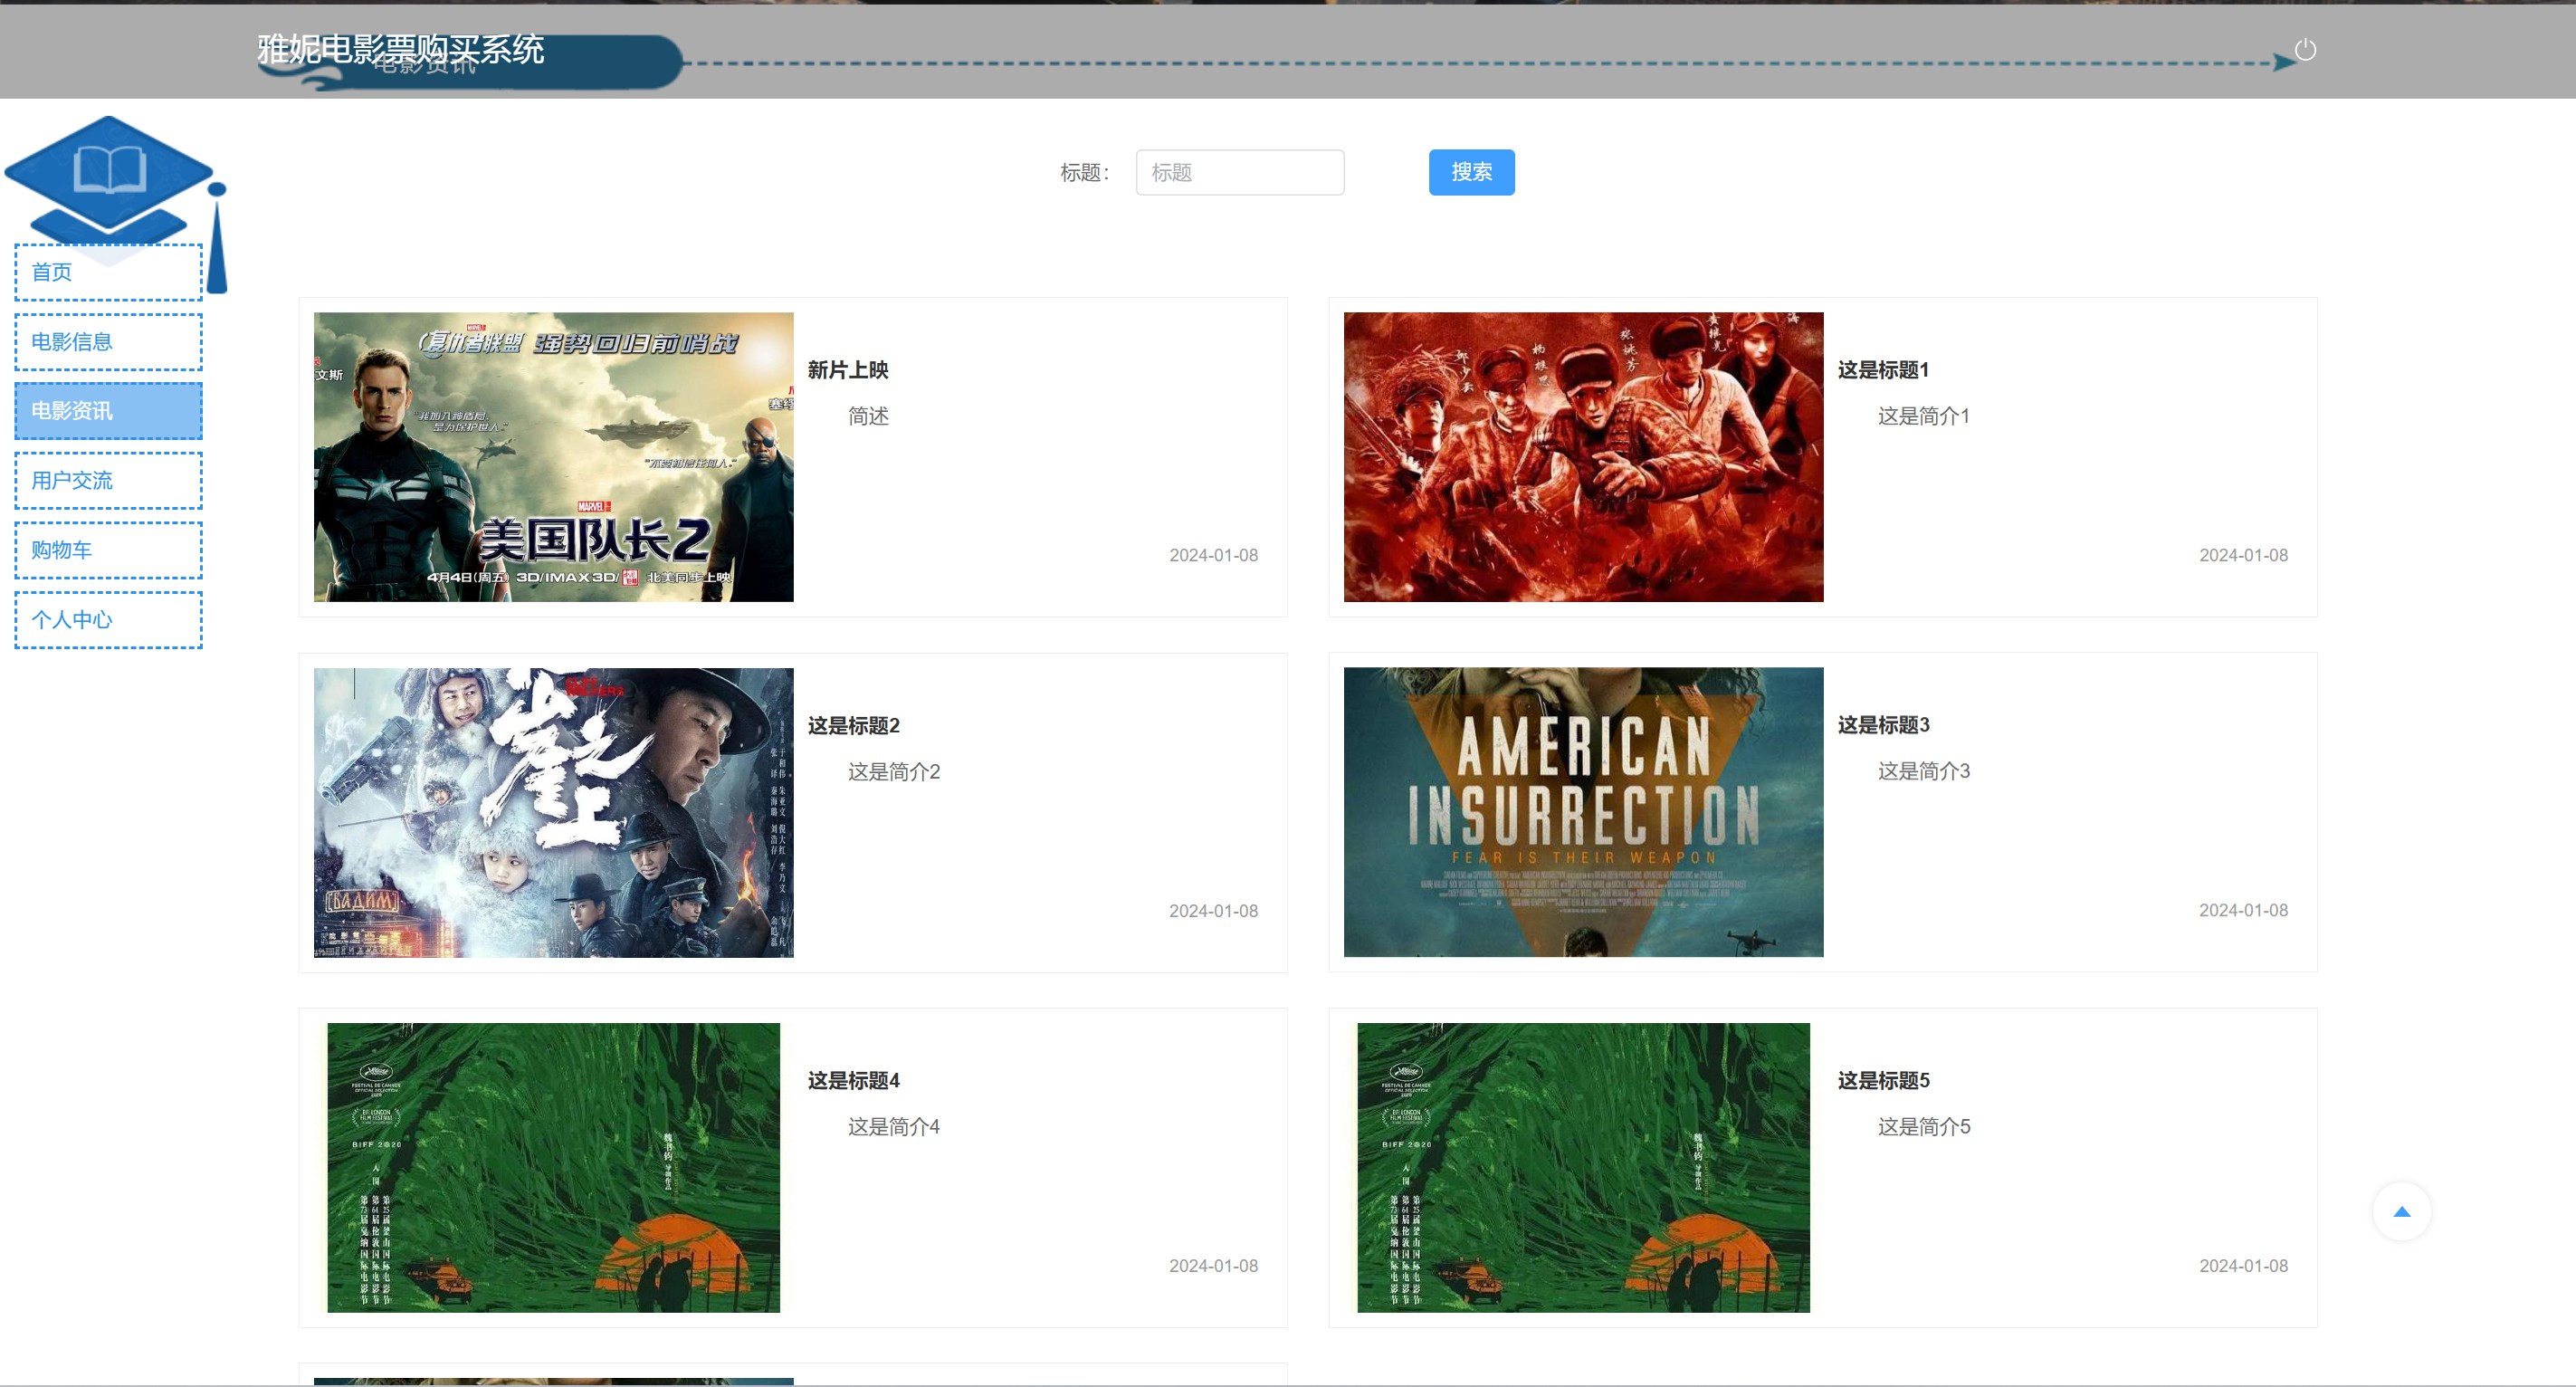This screenshot has height=1387, width=2576.
Task: Open 个人中心 in the sidebar
Action: pyautogui.click(x=108, y=620)
